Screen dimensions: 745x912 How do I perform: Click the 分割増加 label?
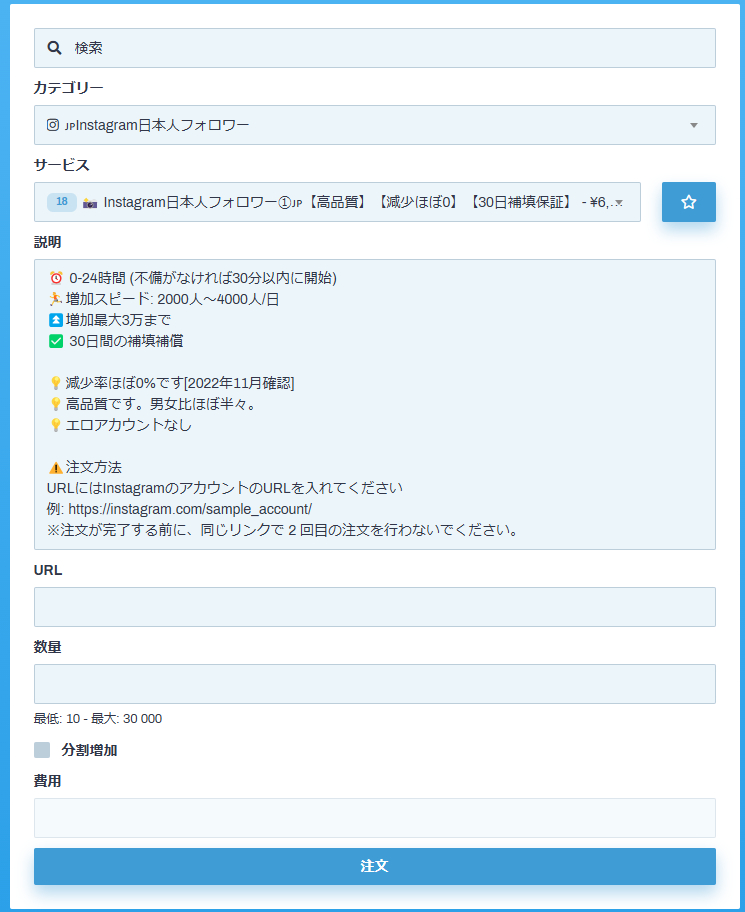(x=89, y=750)
